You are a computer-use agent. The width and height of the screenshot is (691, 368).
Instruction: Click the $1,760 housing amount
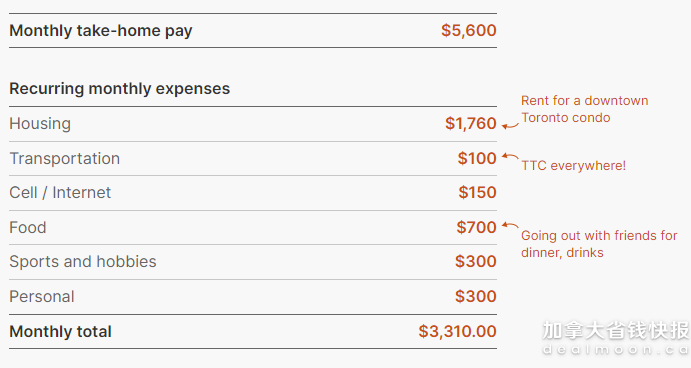(471, 123)
